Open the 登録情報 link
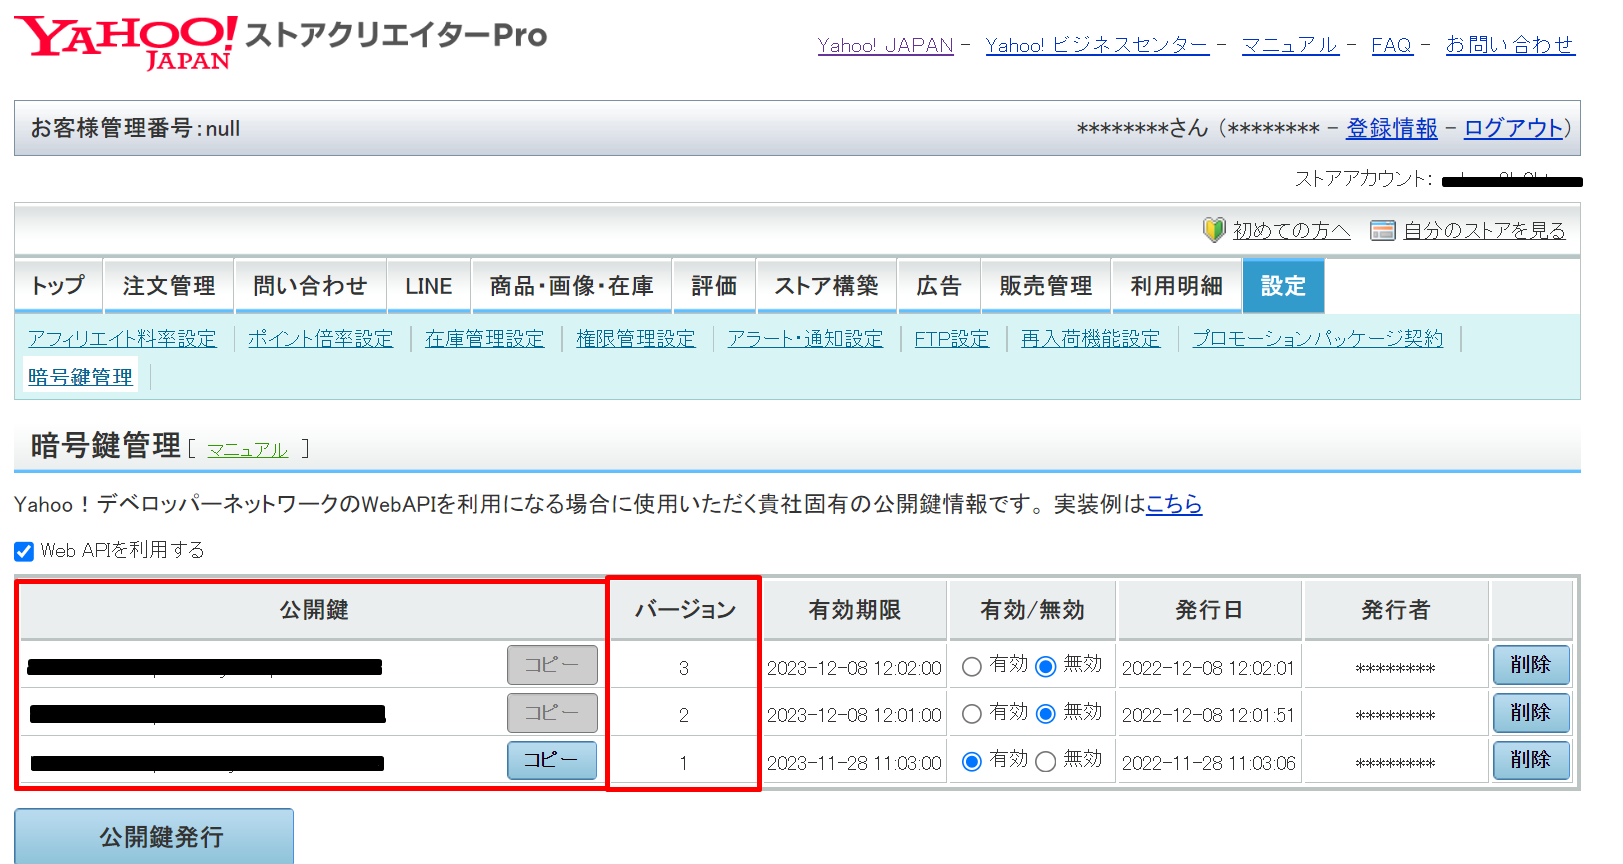This screenshot has width=1623, height=864. 1392,128
